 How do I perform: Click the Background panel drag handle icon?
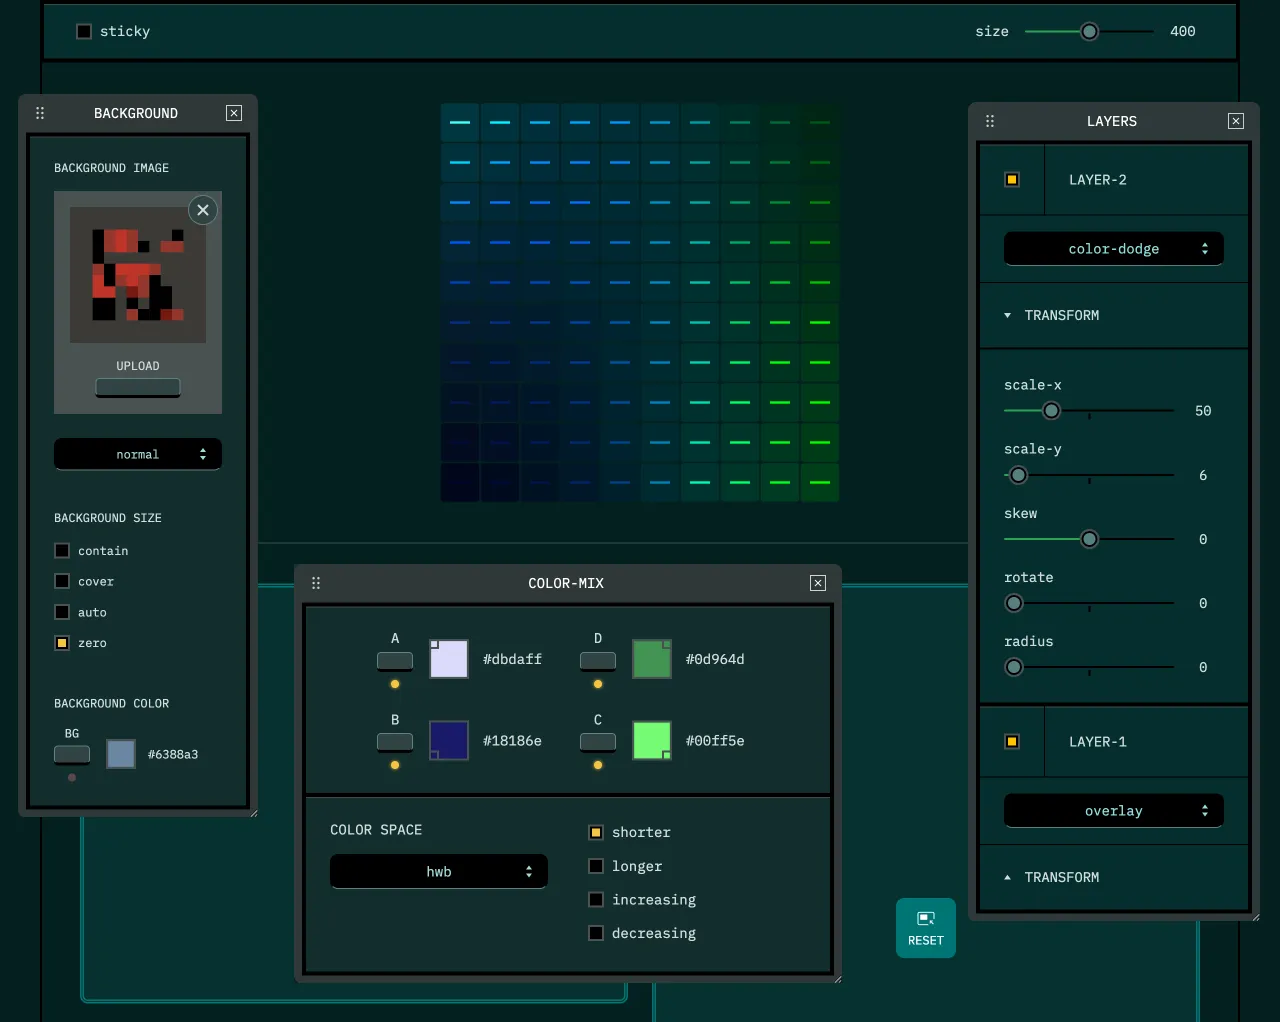[40, 113]
